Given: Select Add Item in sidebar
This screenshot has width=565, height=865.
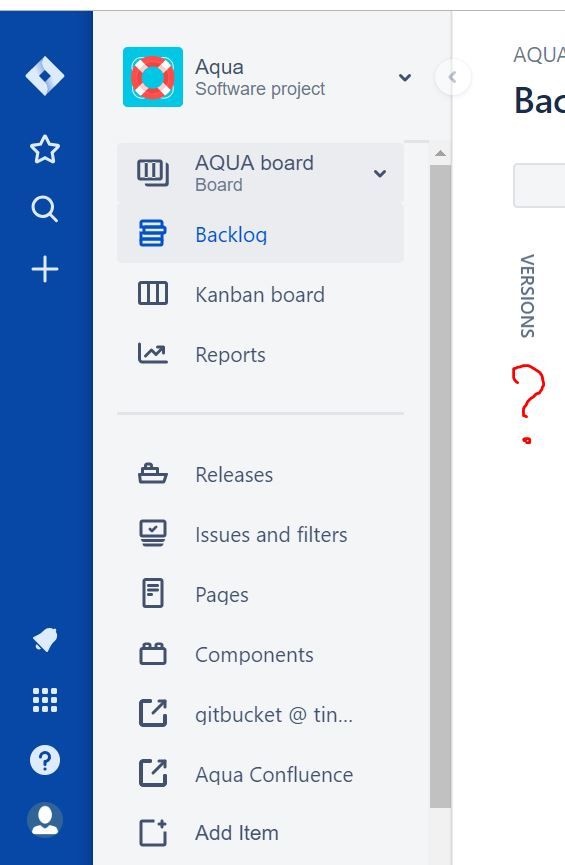Looking at the screenshot, I should 260,832.
